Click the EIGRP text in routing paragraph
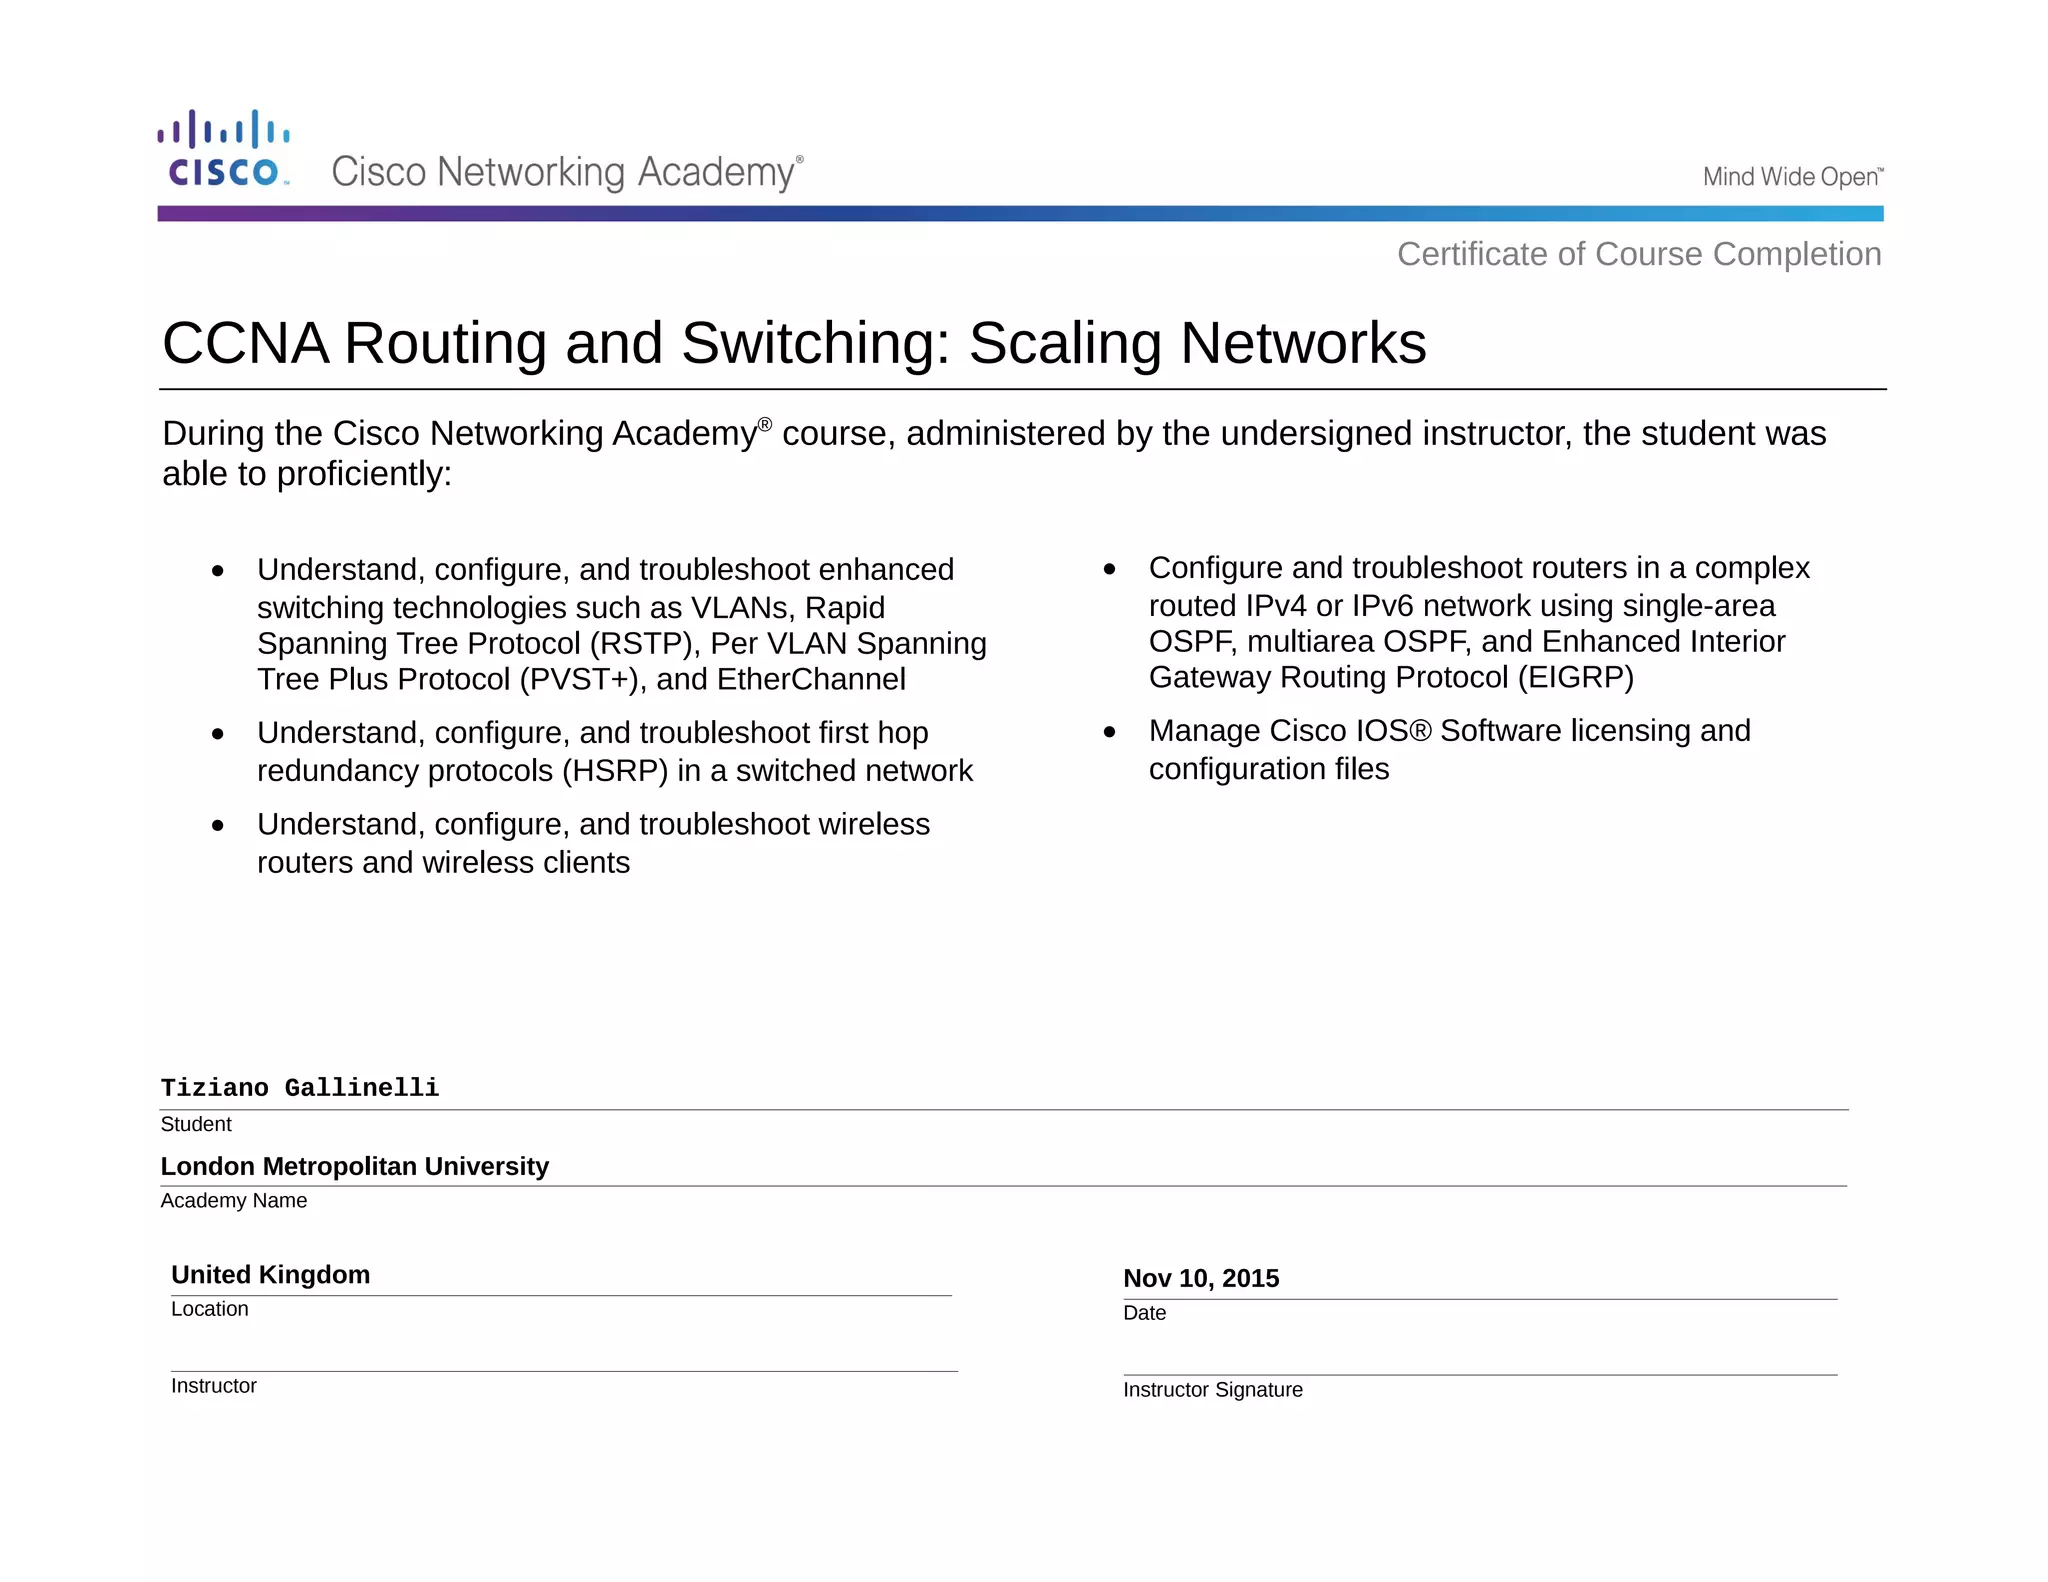This screenshot has height=1582, width=2048. tap(1575, 677)
